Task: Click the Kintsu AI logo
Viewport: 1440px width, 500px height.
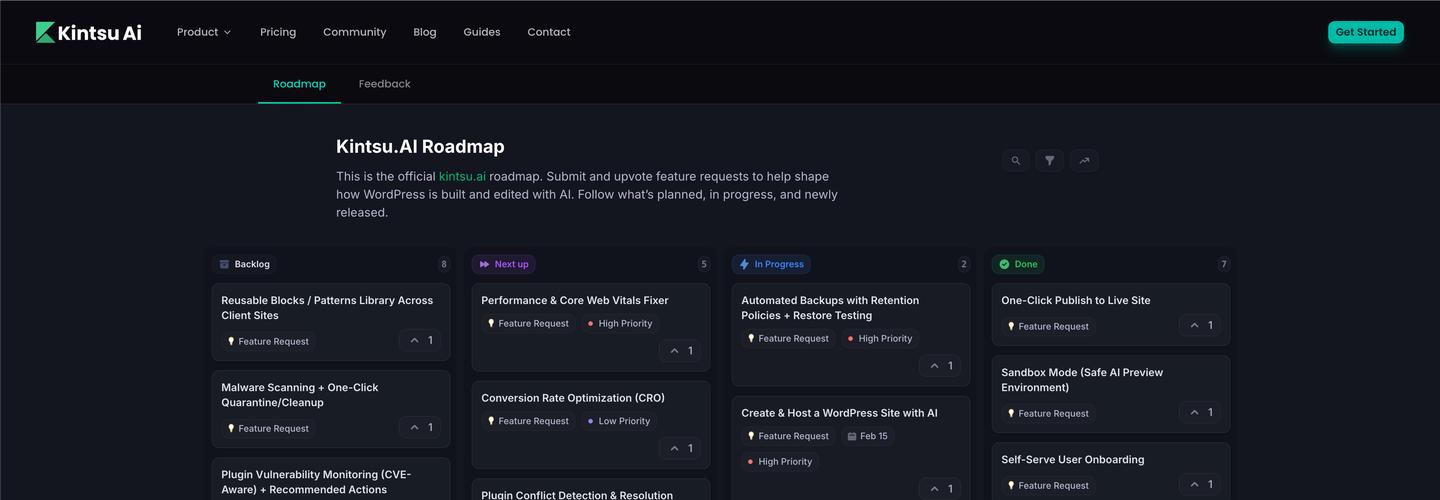Action: pos(89,32)
